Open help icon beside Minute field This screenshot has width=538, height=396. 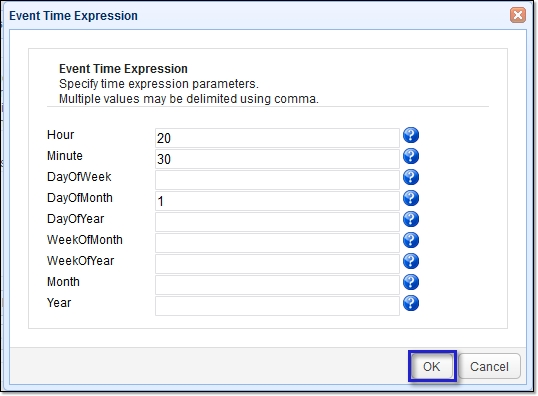(x=411, y=156)
